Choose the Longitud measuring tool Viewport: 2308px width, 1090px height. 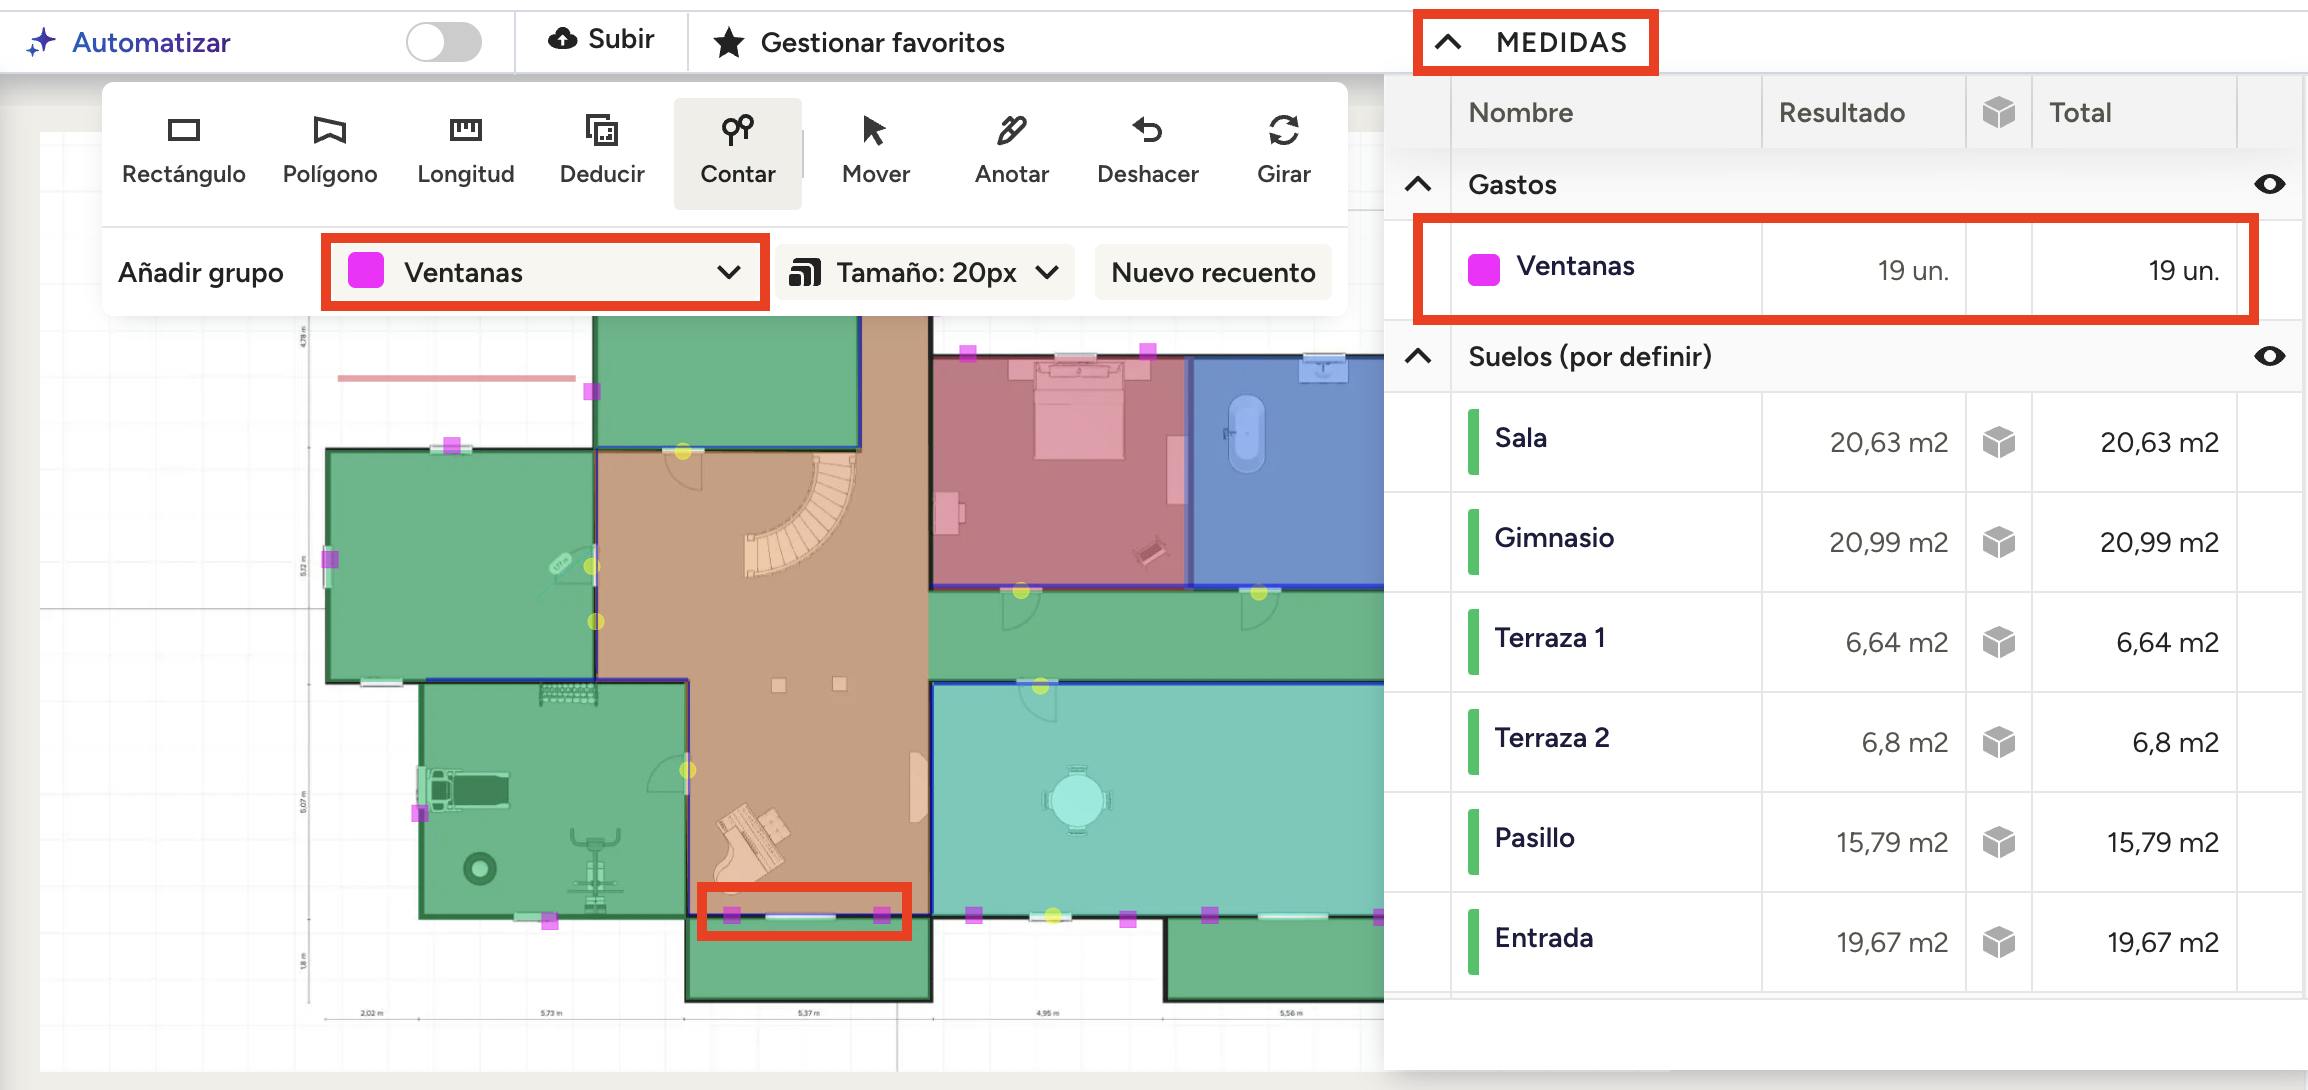[465, 150]
